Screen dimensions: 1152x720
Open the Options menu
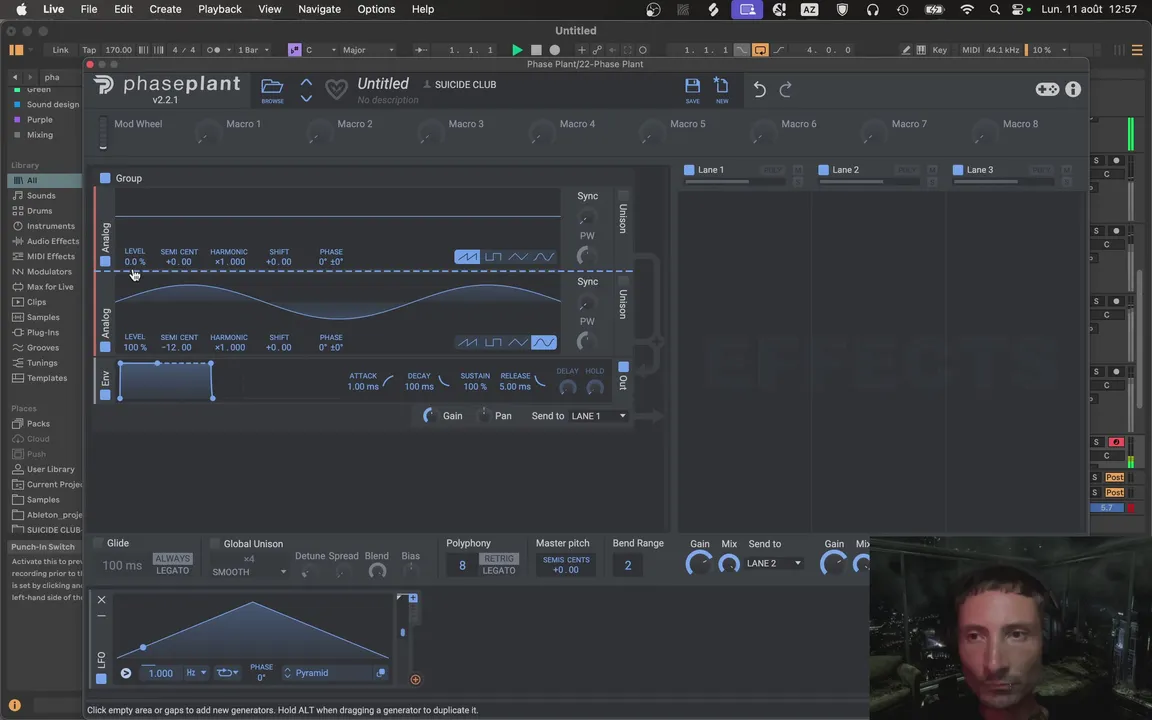click(x=376, y=10)
